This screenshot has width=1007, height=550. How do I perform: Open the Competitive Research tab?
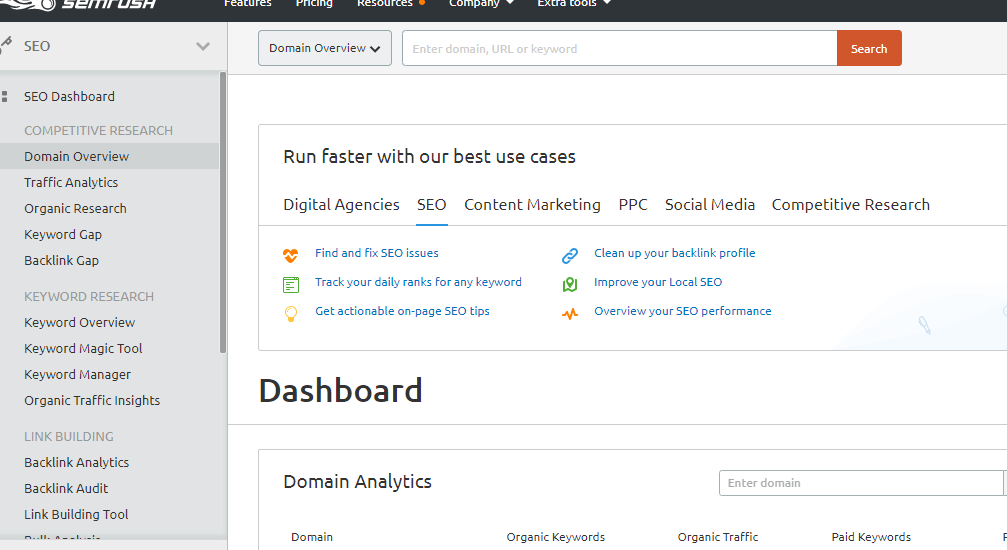click(850, 204)
